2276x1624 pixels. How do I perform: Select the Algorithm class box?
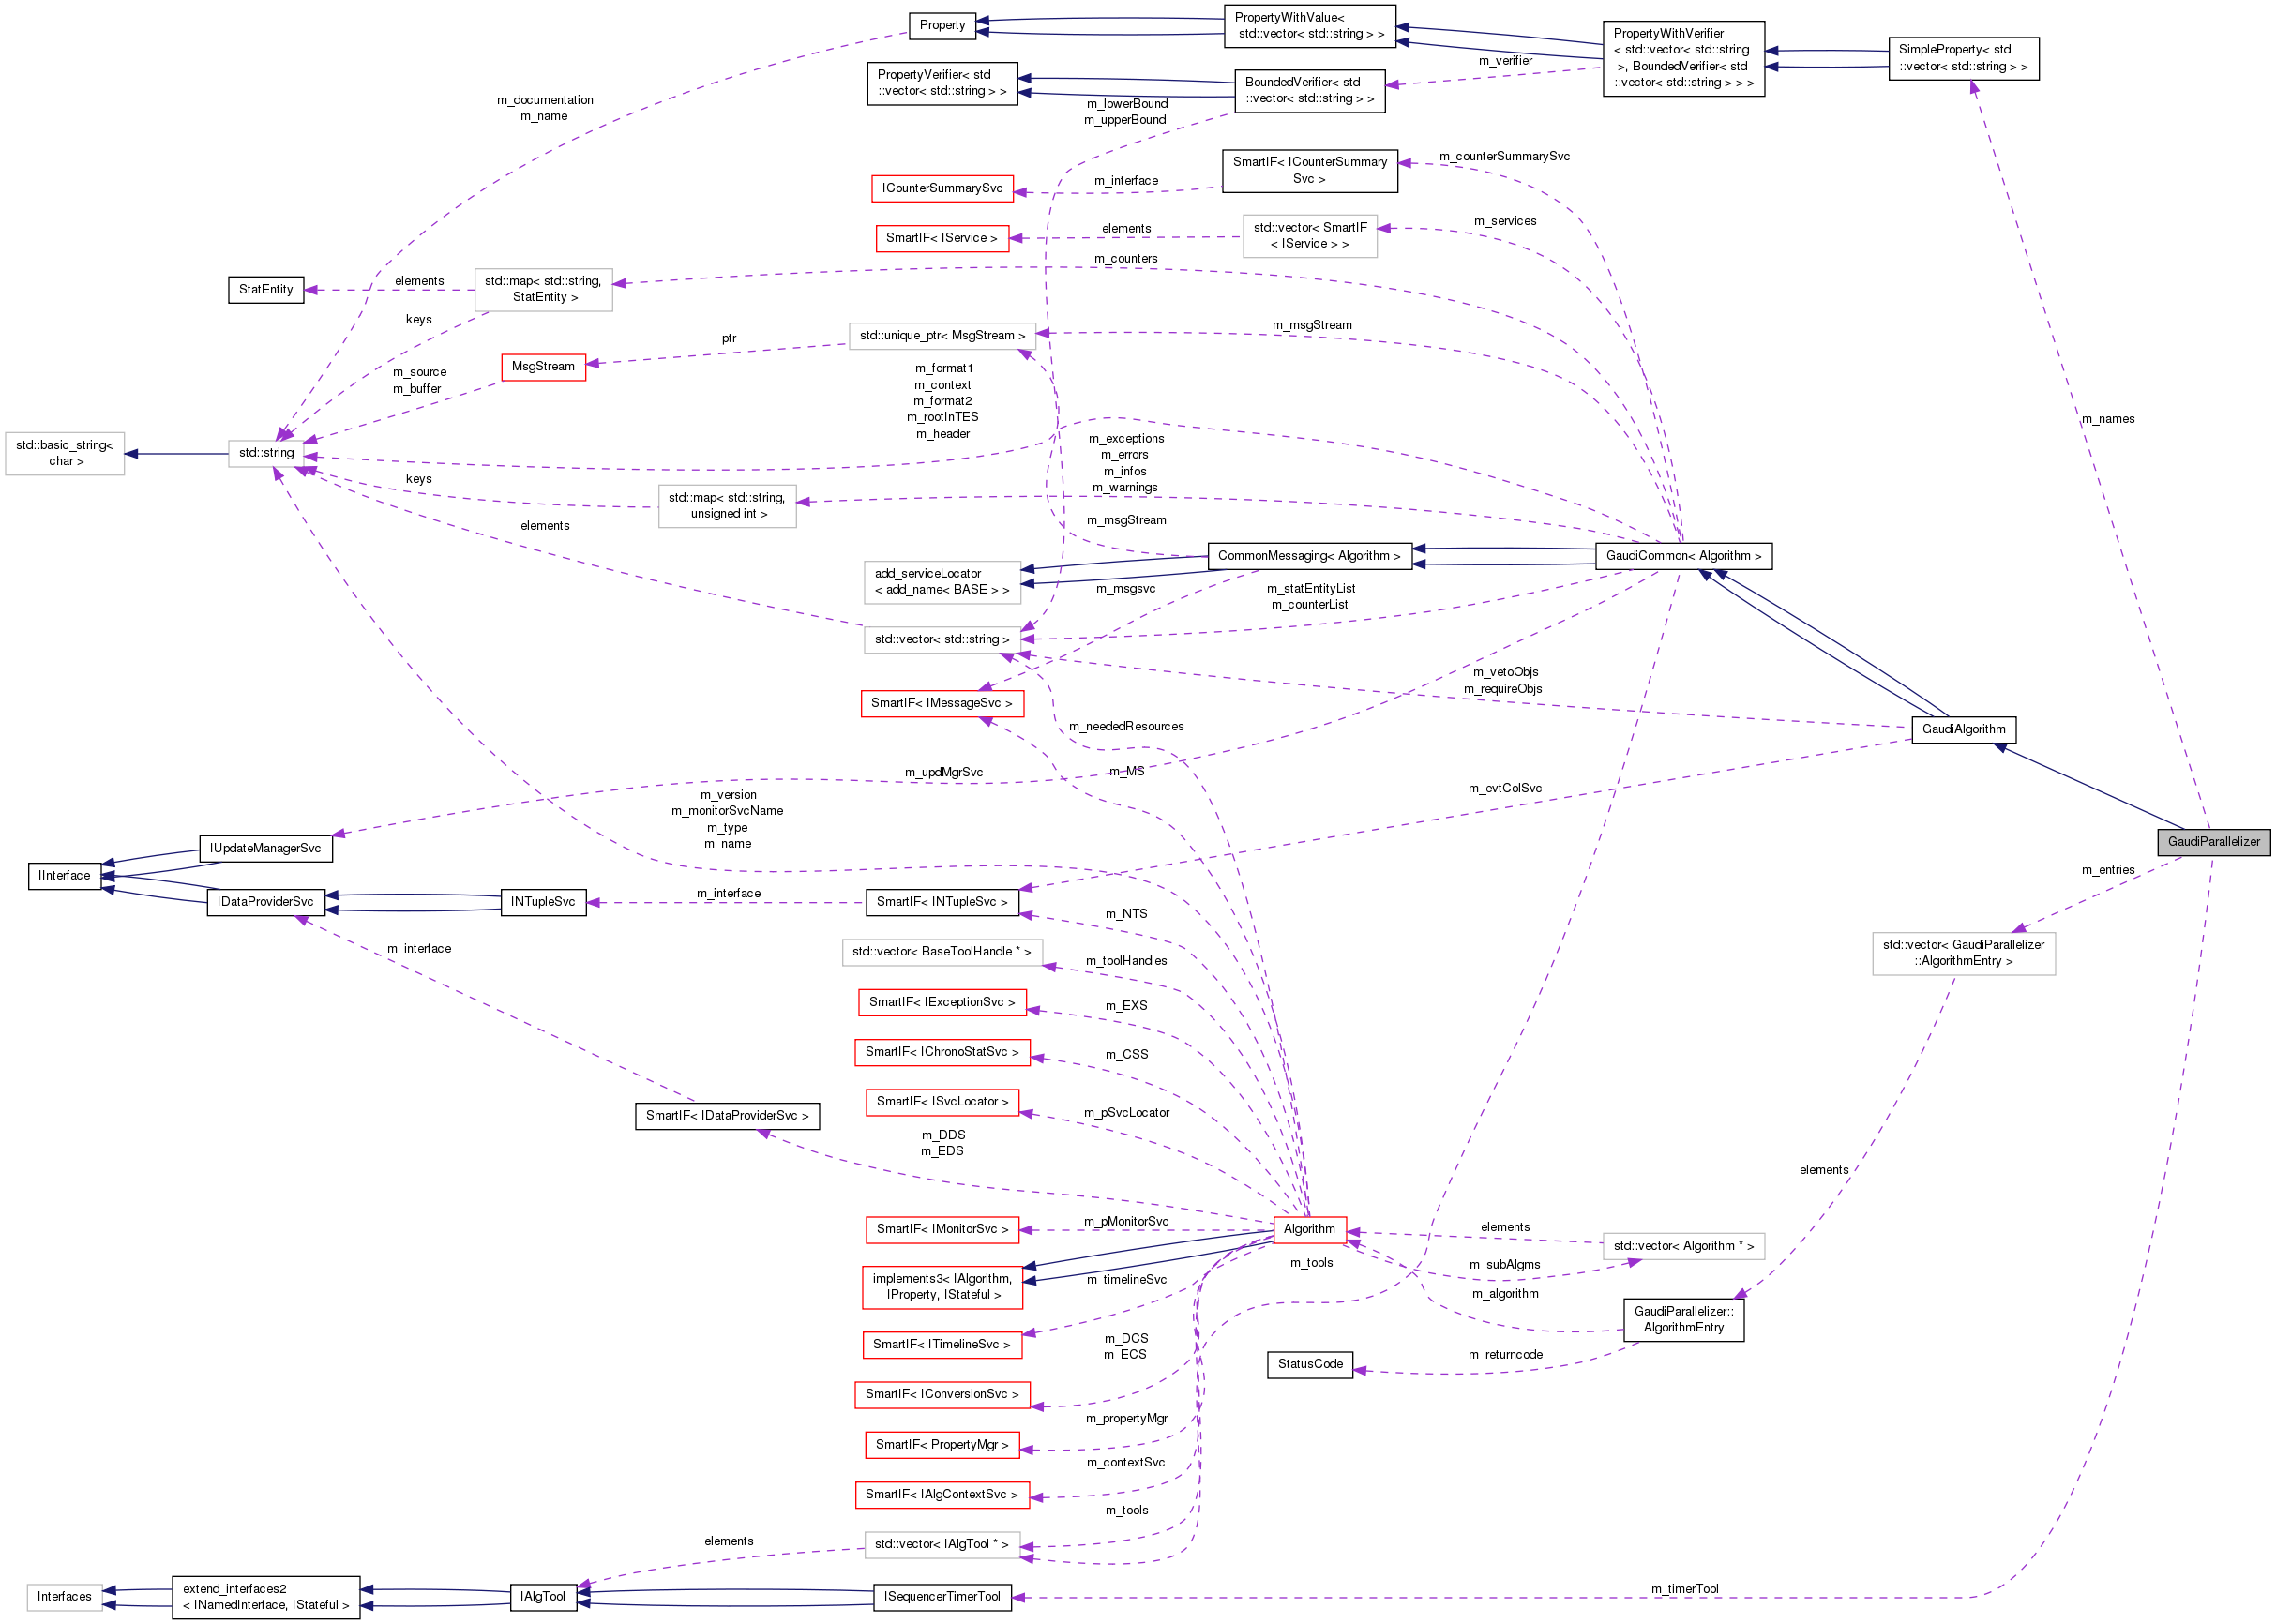click(1310, 1229)
